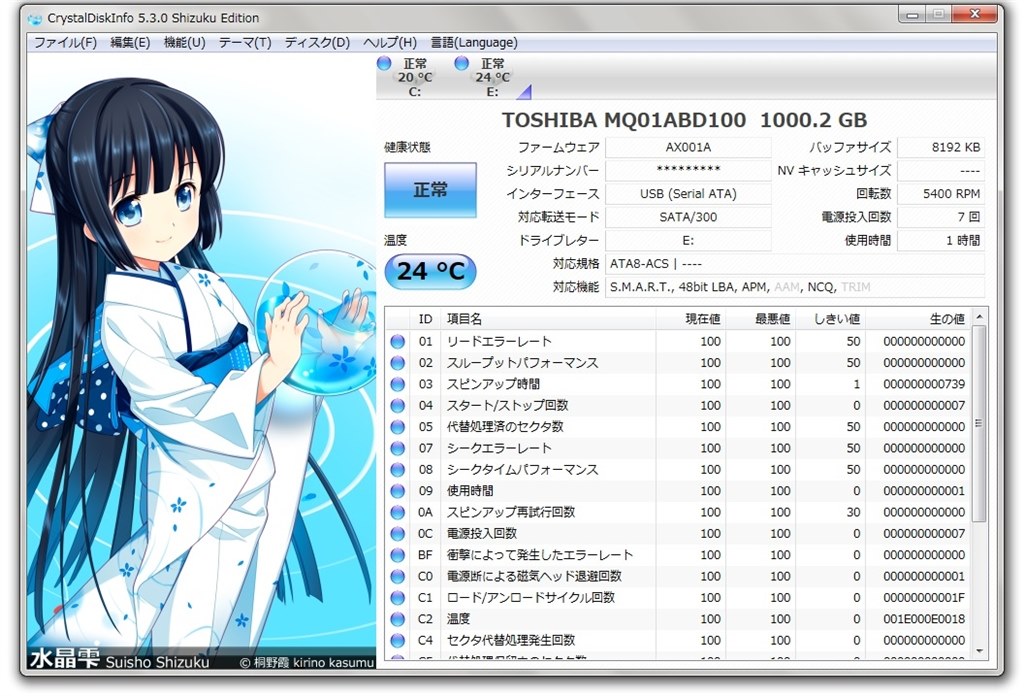Open the 機能(U) menu

point(184,43)
